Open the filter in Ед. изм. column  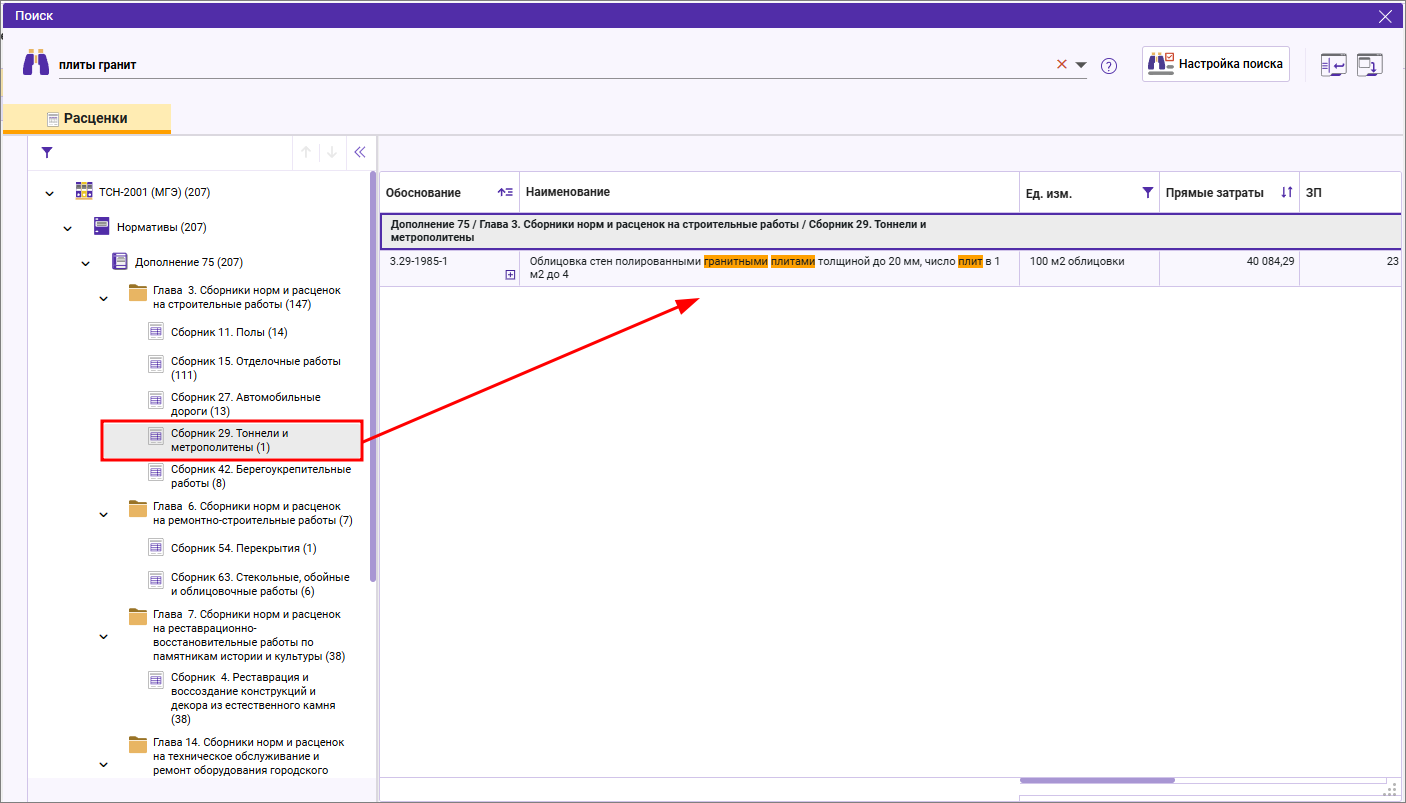(1147, 193)
